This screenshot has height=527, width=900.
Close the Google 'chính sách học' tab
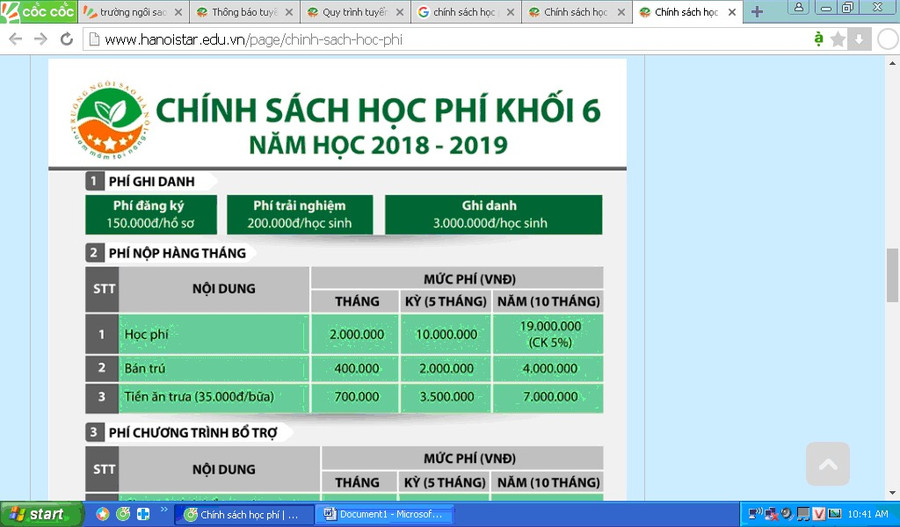pos(510,12)
